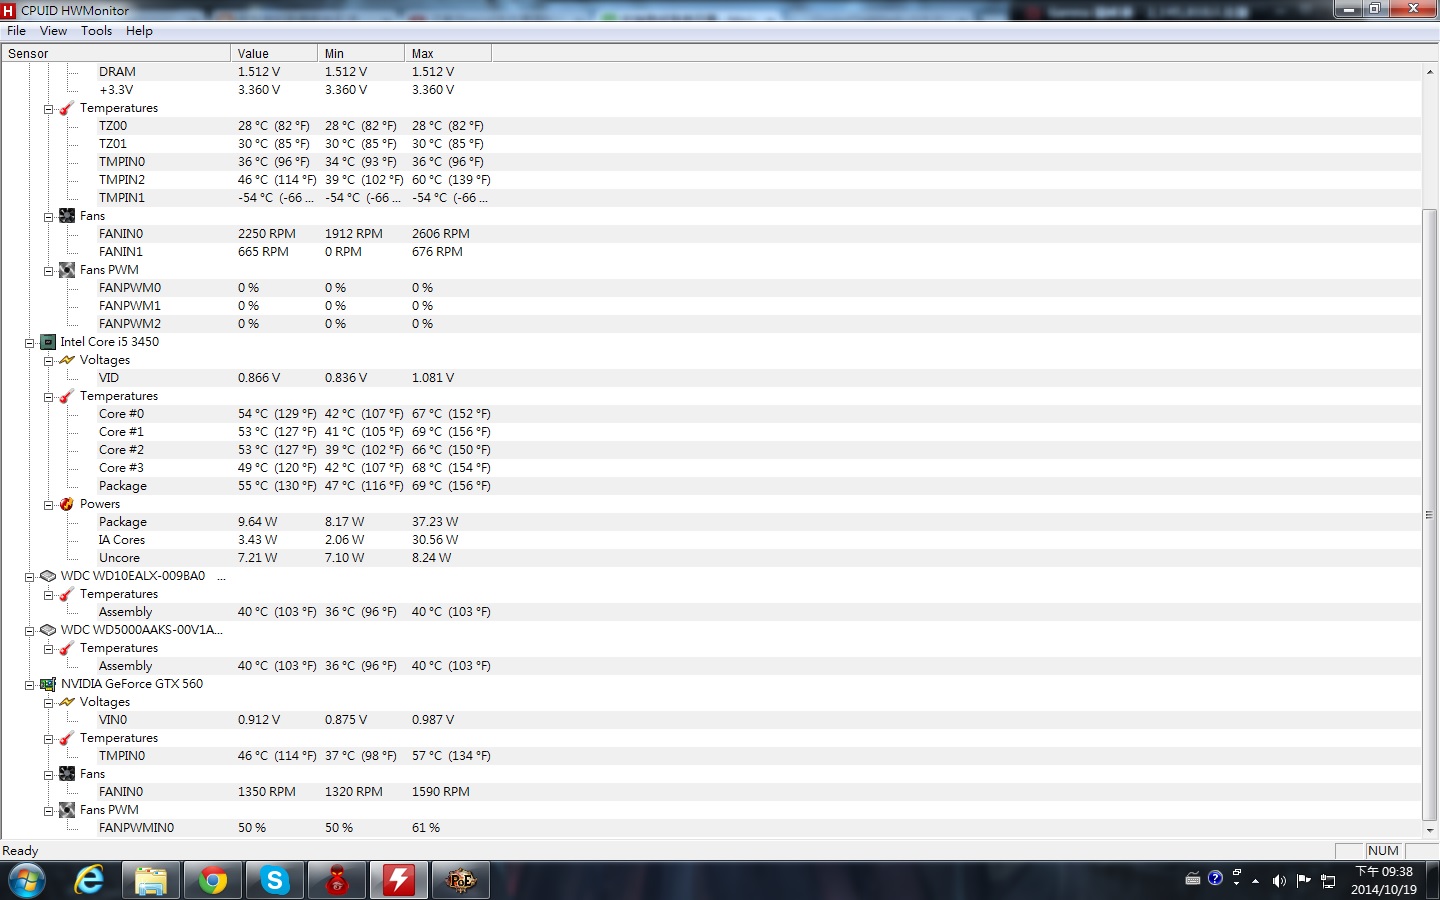Open Google Chrome from the taskbar
Image resolution: width=1440 pixels, height=900 pixels.
click(213, 881)
